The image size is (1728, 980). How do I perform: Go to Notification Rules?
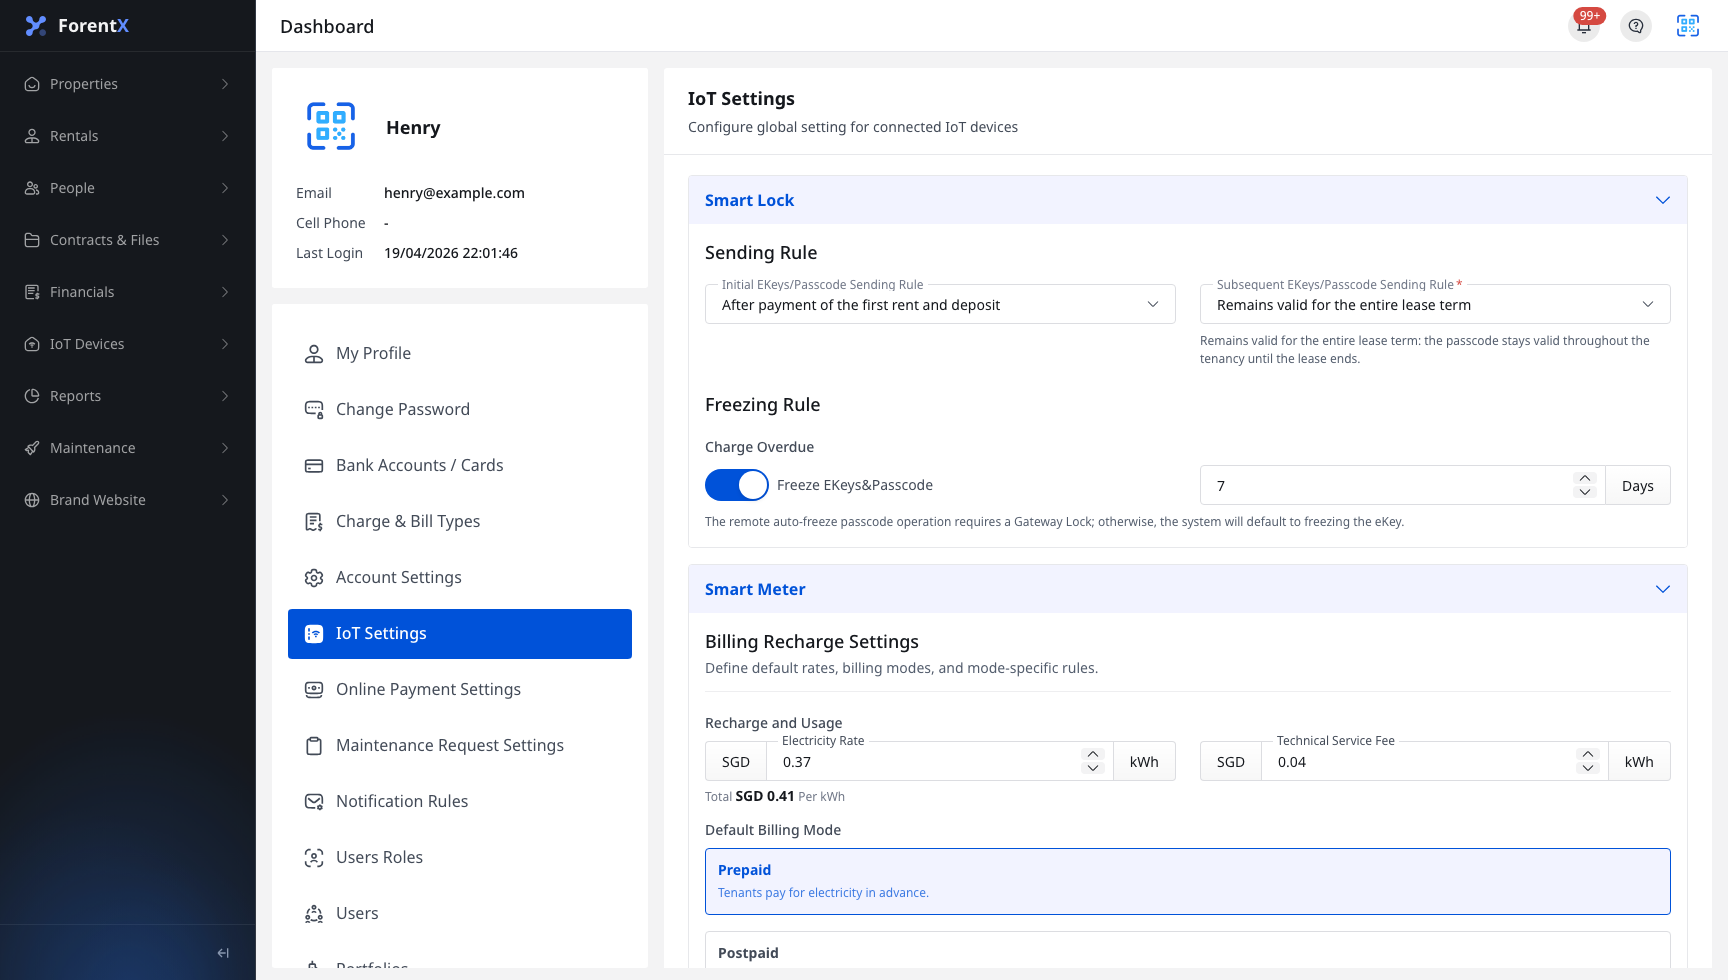pyautogui.click(x=460, y=802)
